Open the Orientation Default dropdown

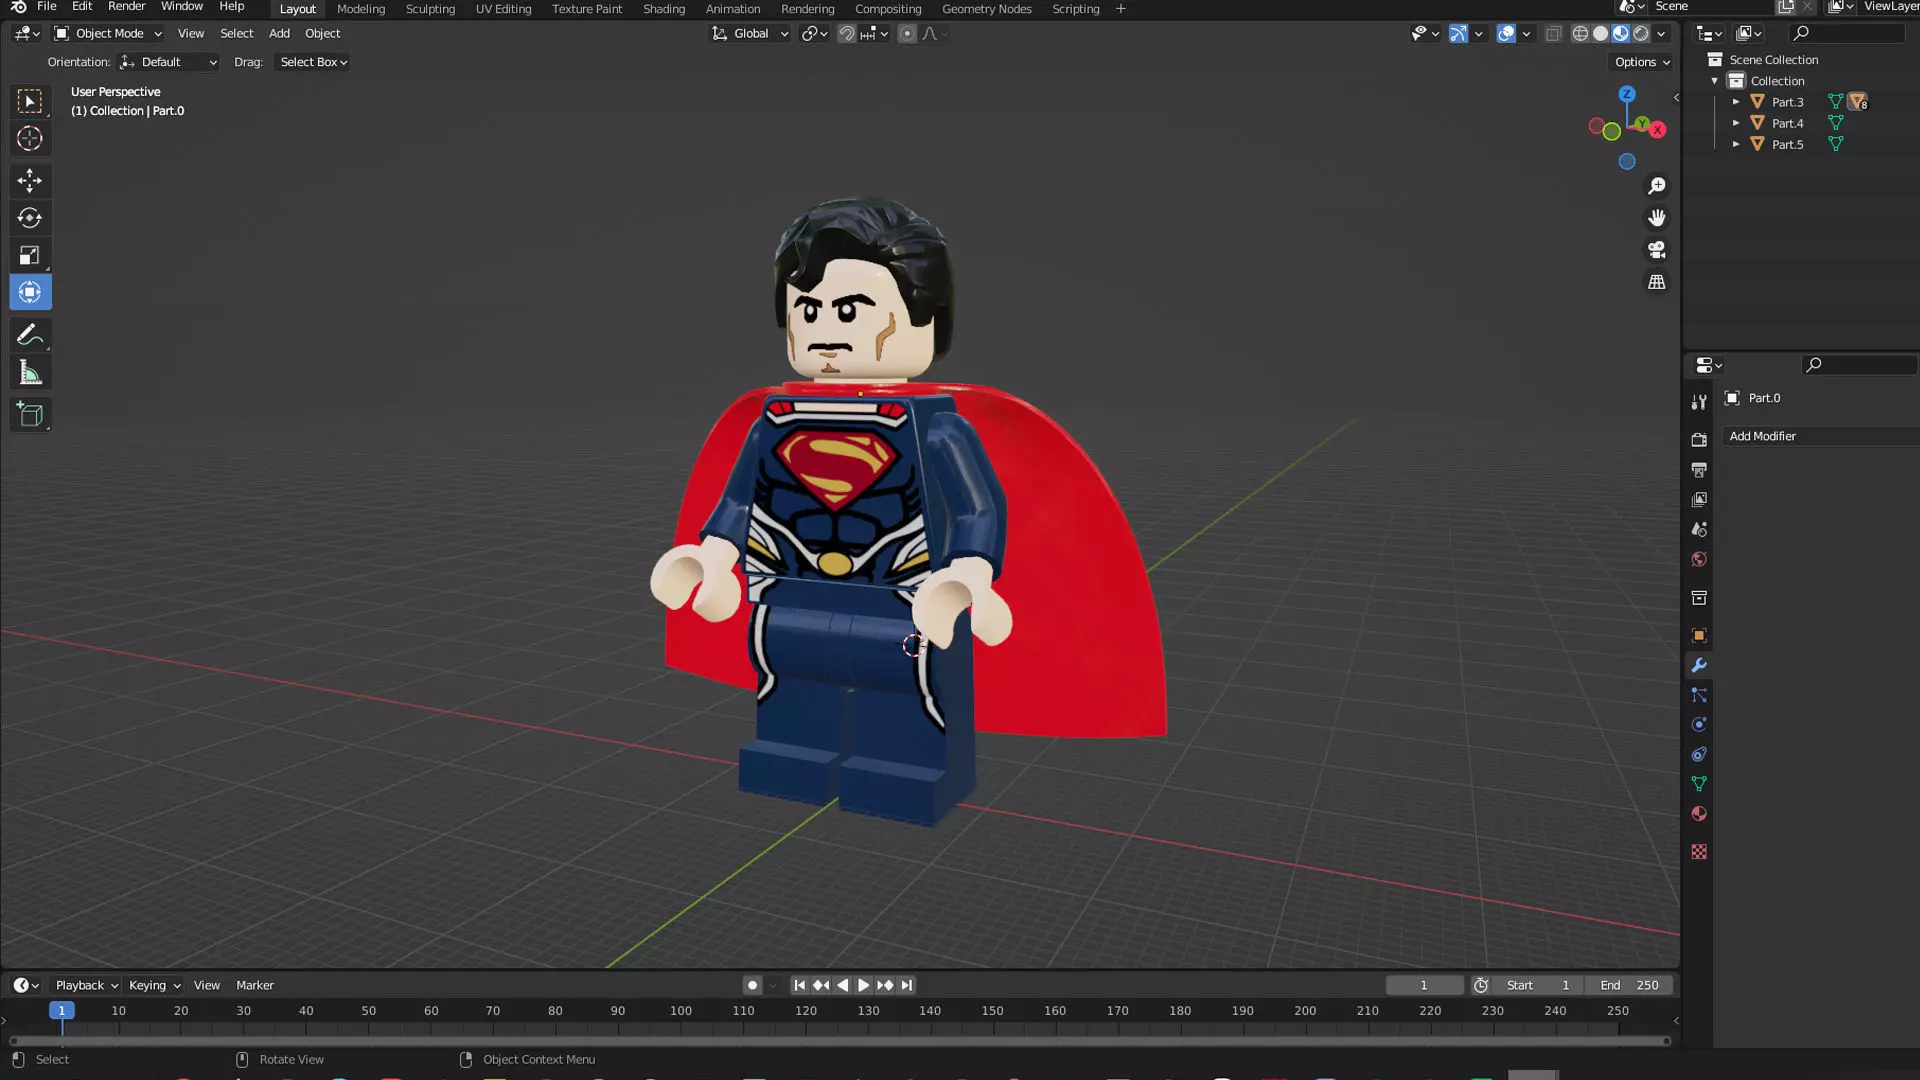(x=168, y=62)
